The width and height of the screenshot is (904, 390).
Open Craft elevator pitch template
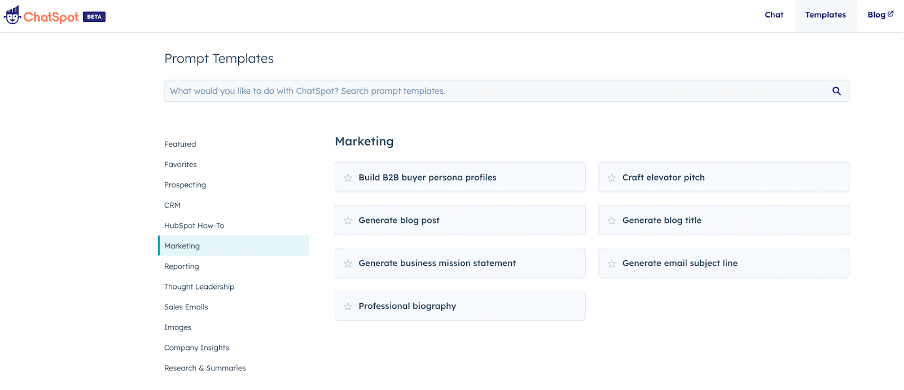coord(724,177)
